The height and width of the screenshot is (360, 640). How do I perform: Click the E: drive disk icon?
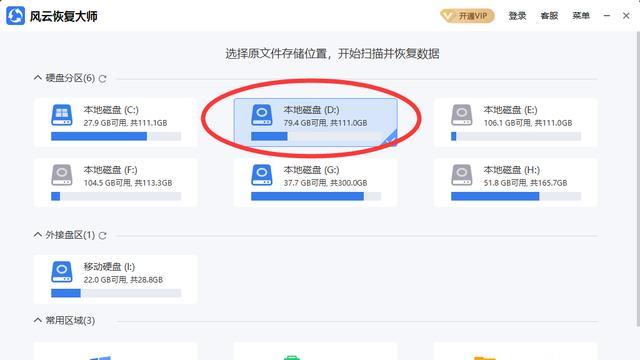[462, 115]
